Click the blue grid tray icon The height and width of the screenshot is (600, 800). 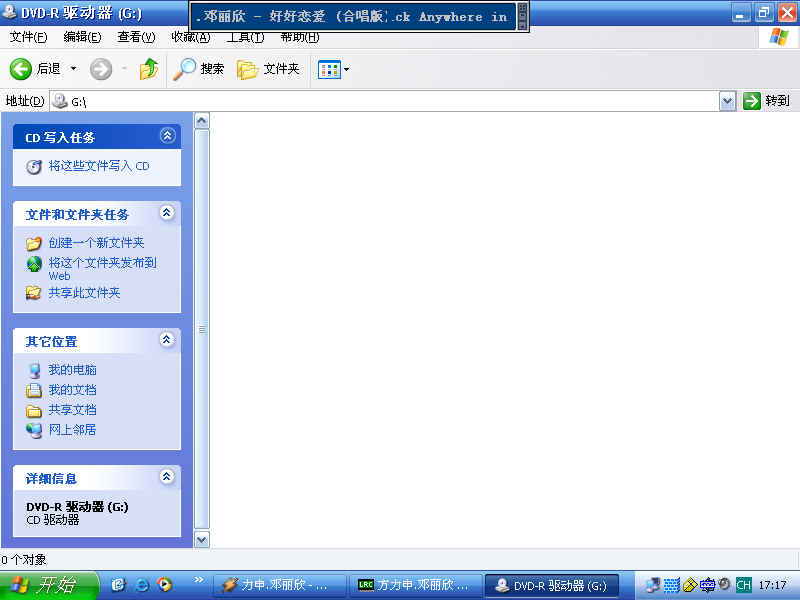pyautogui.click(x=671, y=585)
